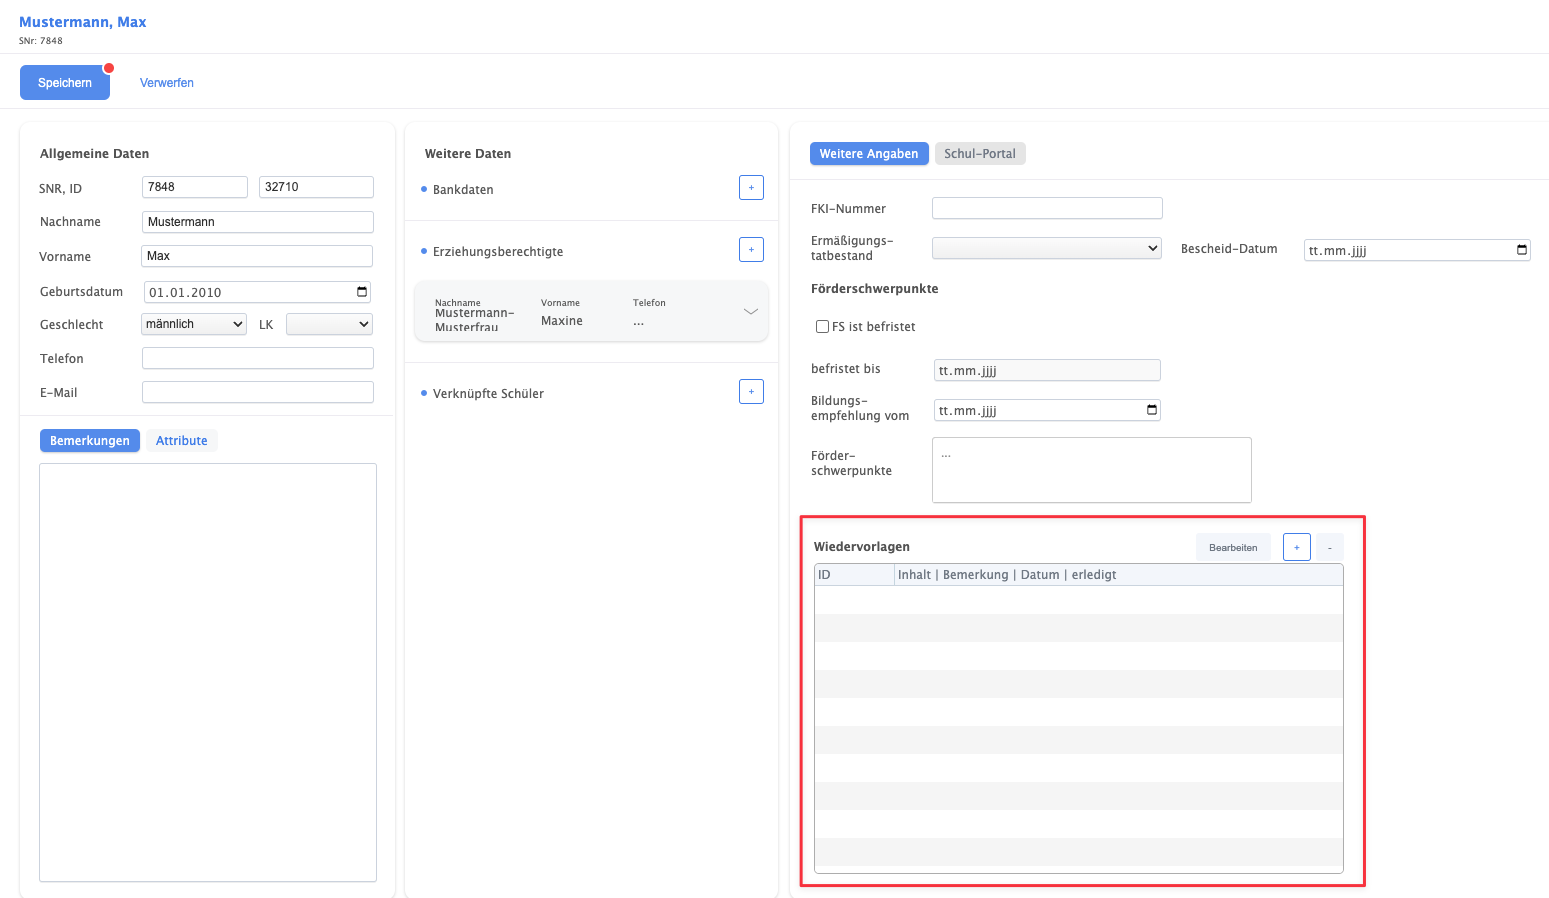
Task: Remove a Wiedervorlagen entry with minus icon
Action: pos(1329,547)
